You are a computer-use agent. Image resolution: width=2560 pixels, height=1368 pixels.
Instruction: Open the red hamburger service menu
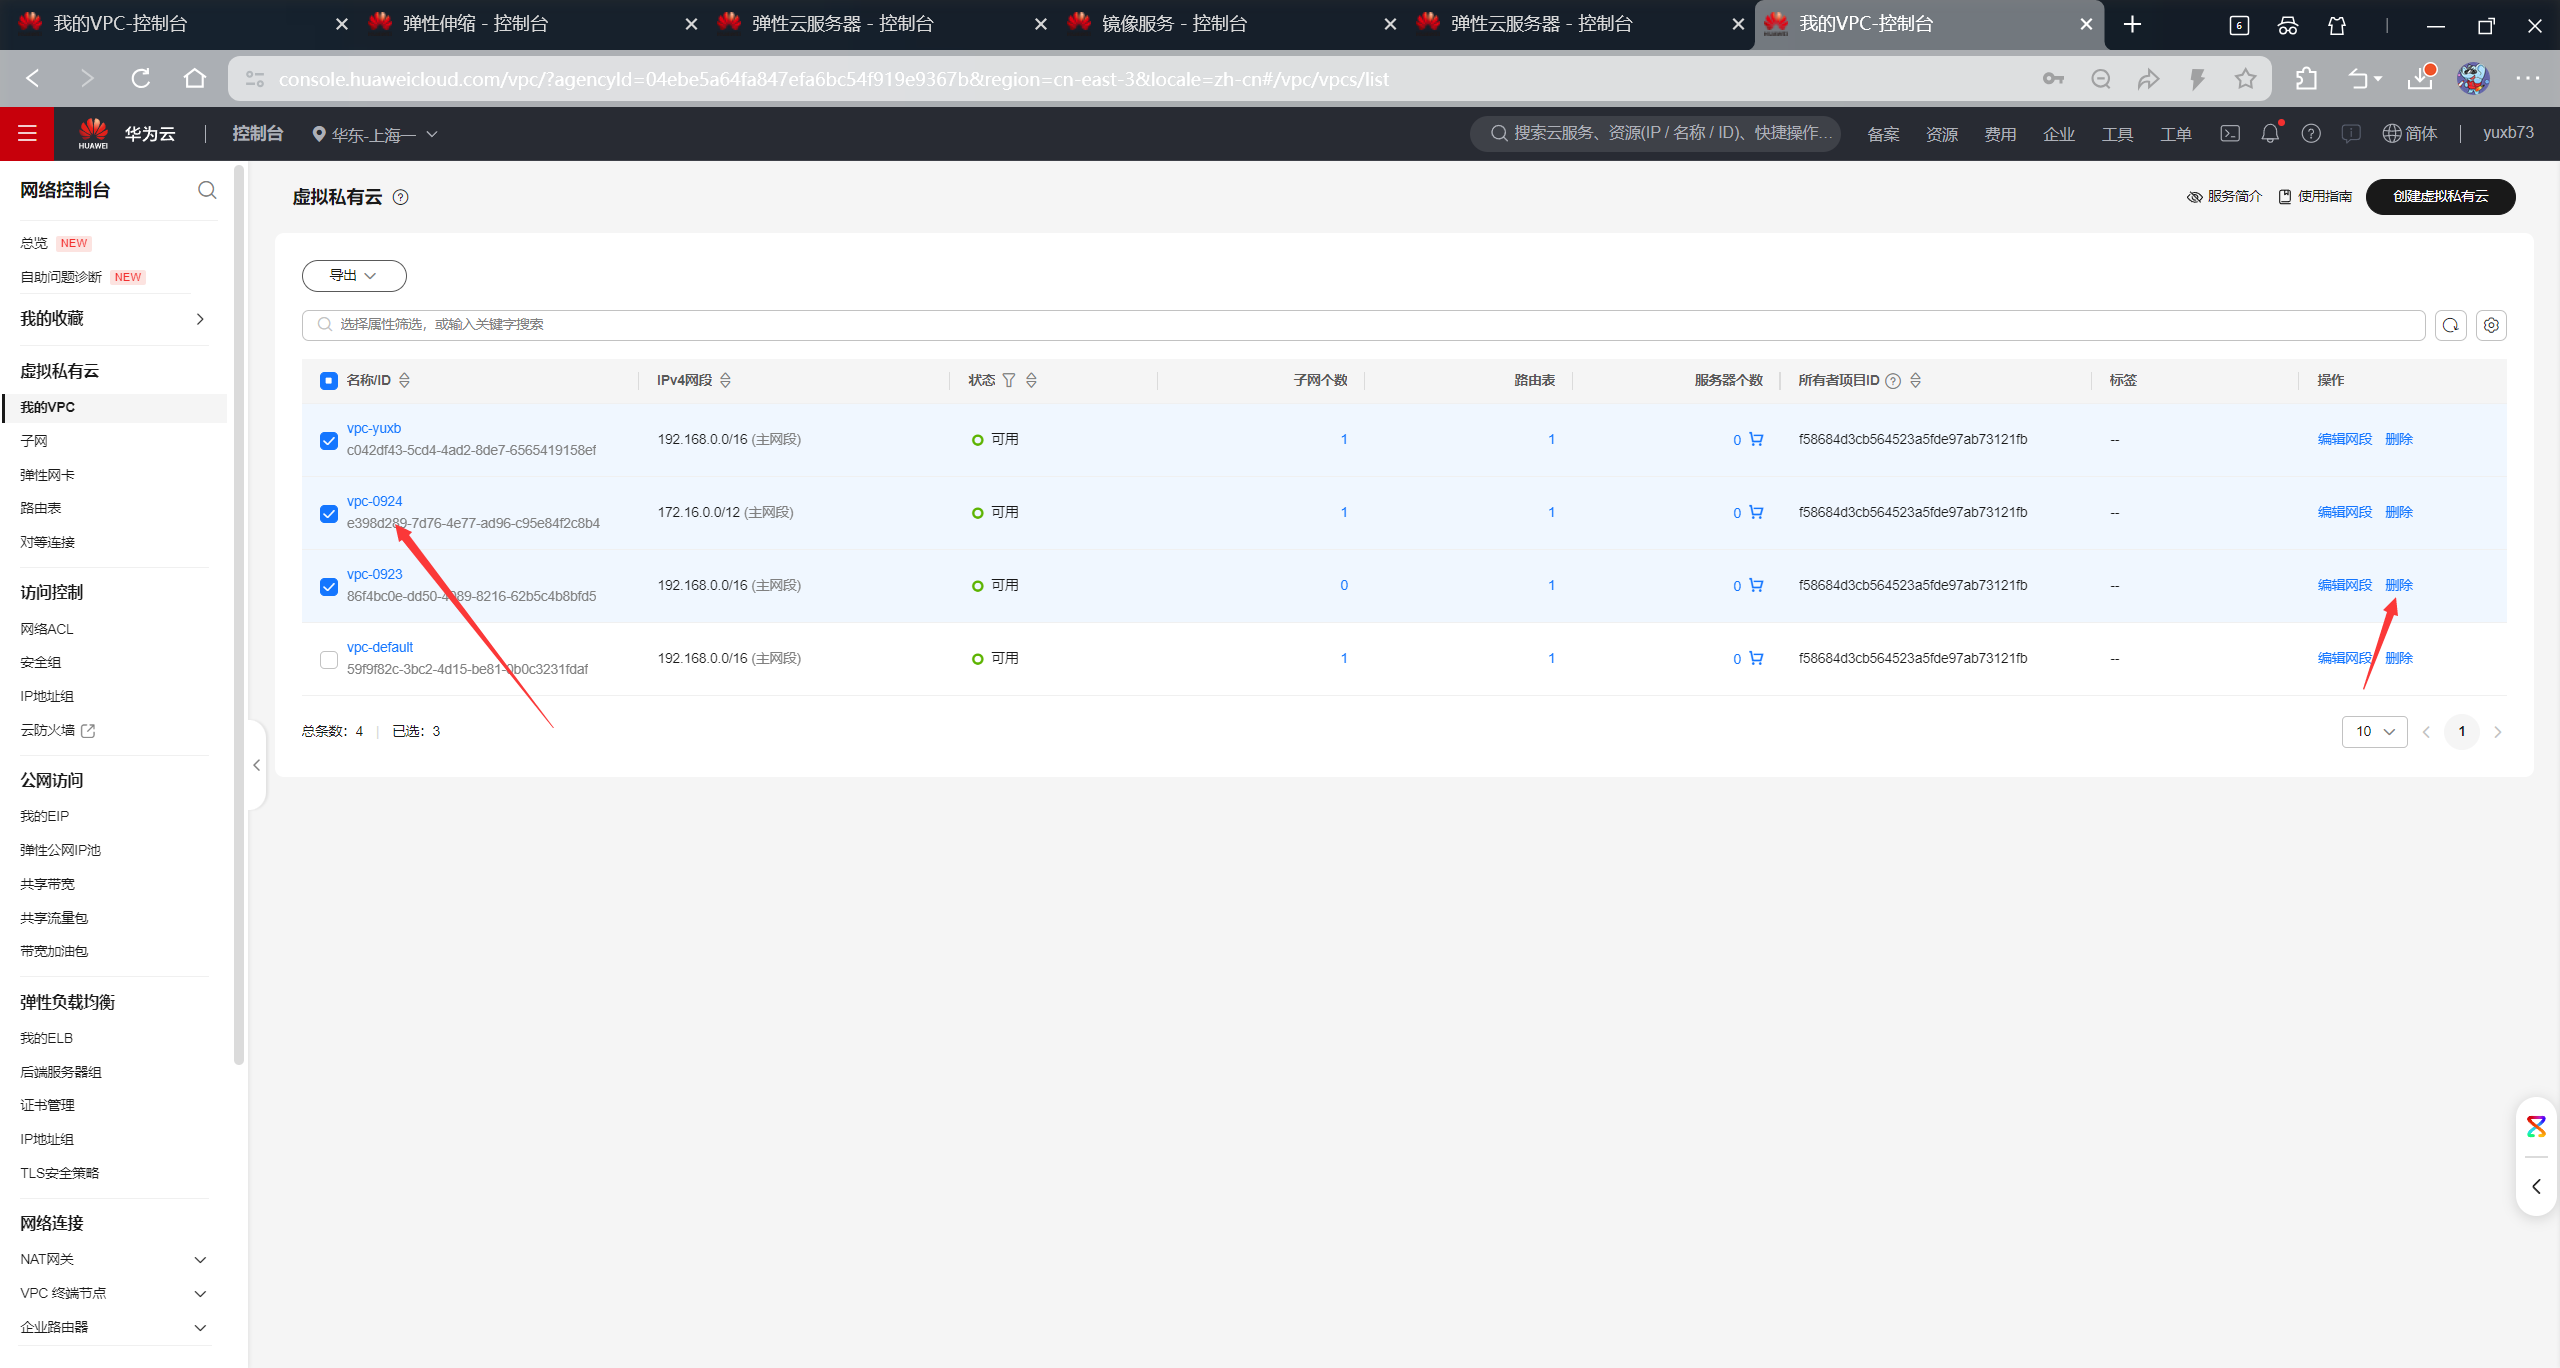pyautogui.click(x=27, y=133)
